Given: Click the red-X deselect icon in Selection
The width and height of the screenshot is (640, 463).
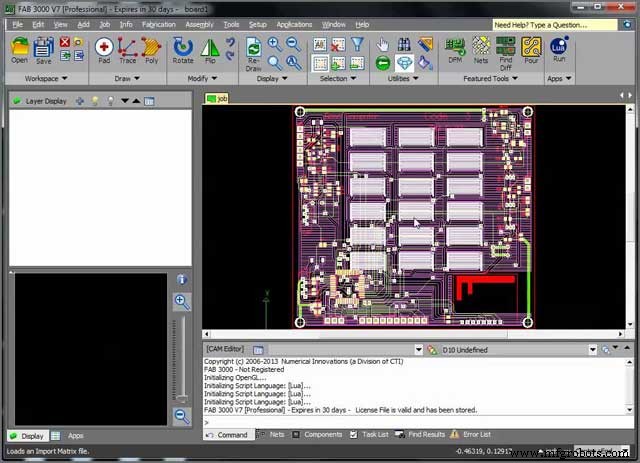Looking at the screenshot, I should click(x=338, y=44).
